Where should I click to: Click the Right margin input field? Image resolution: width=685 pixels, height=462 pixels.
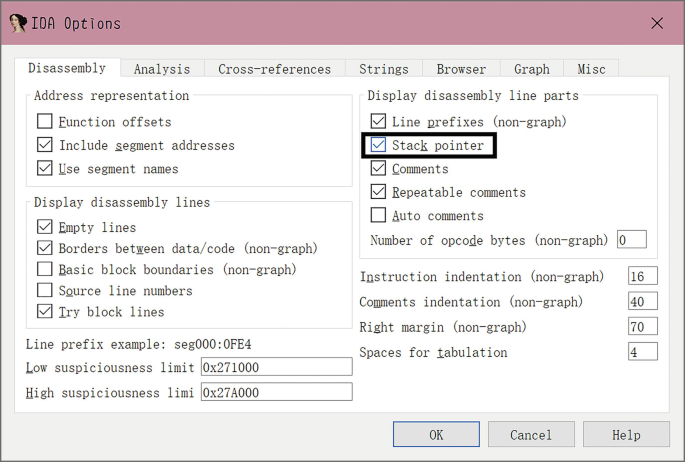[643, 327]
